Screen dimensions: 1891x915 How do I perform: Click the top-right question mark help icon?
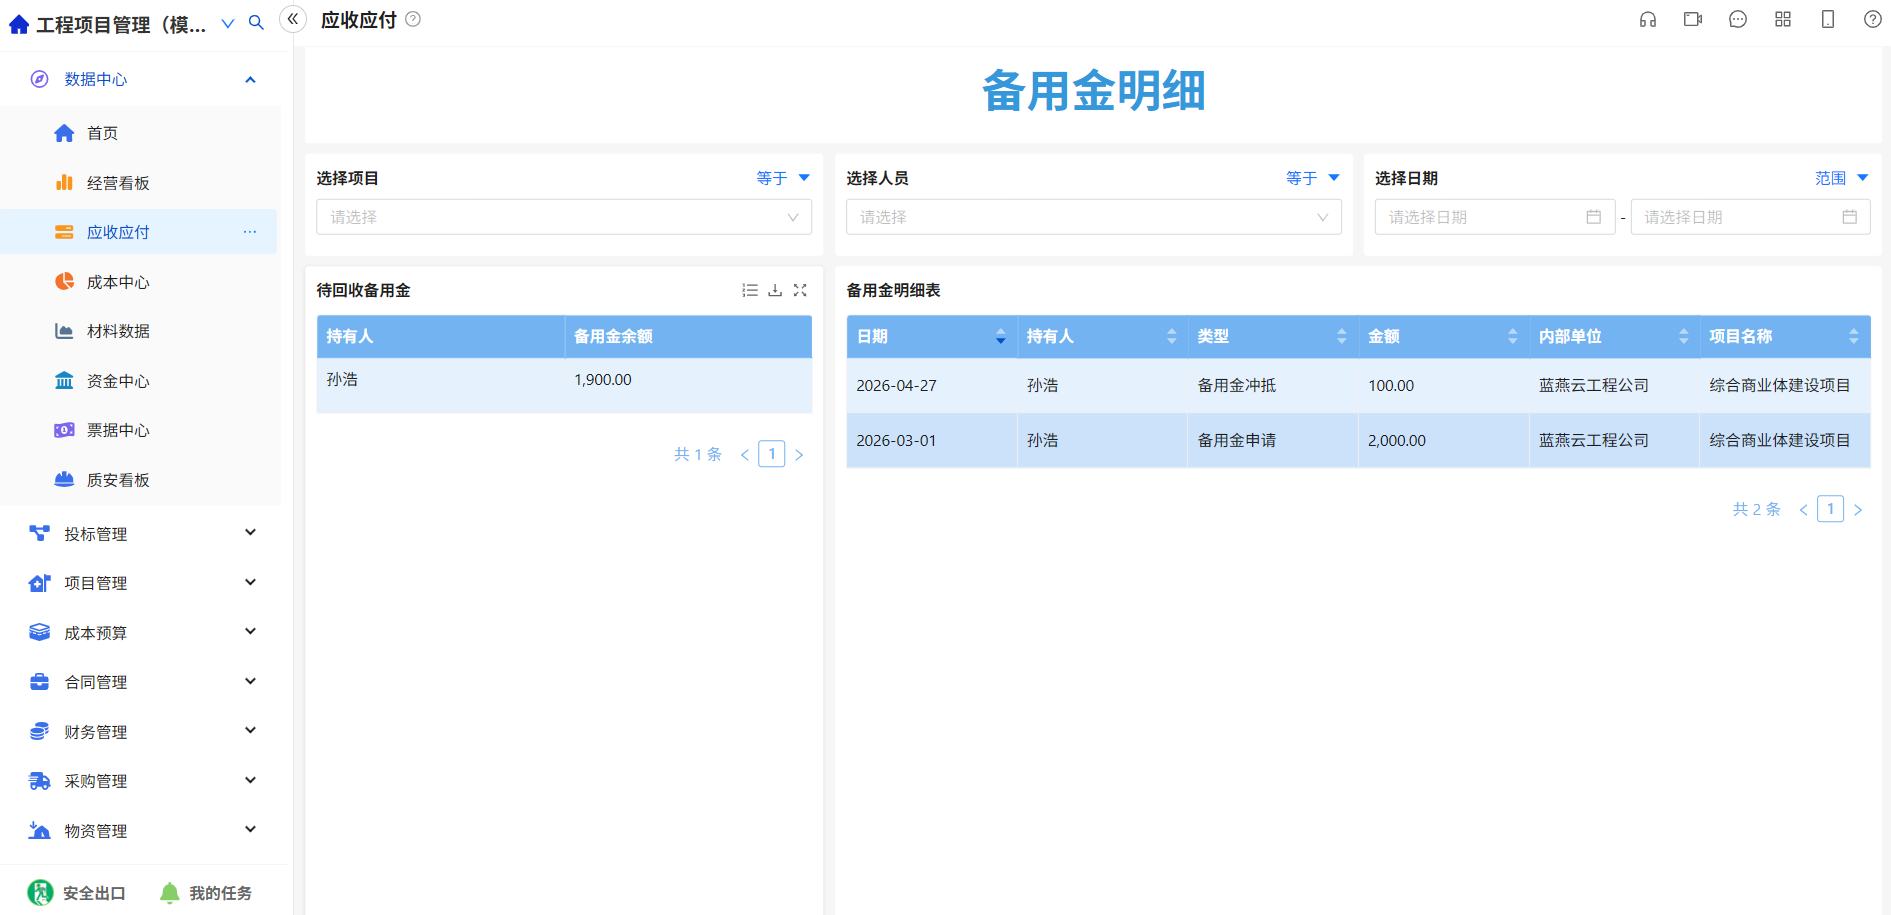coord(1873,19)
